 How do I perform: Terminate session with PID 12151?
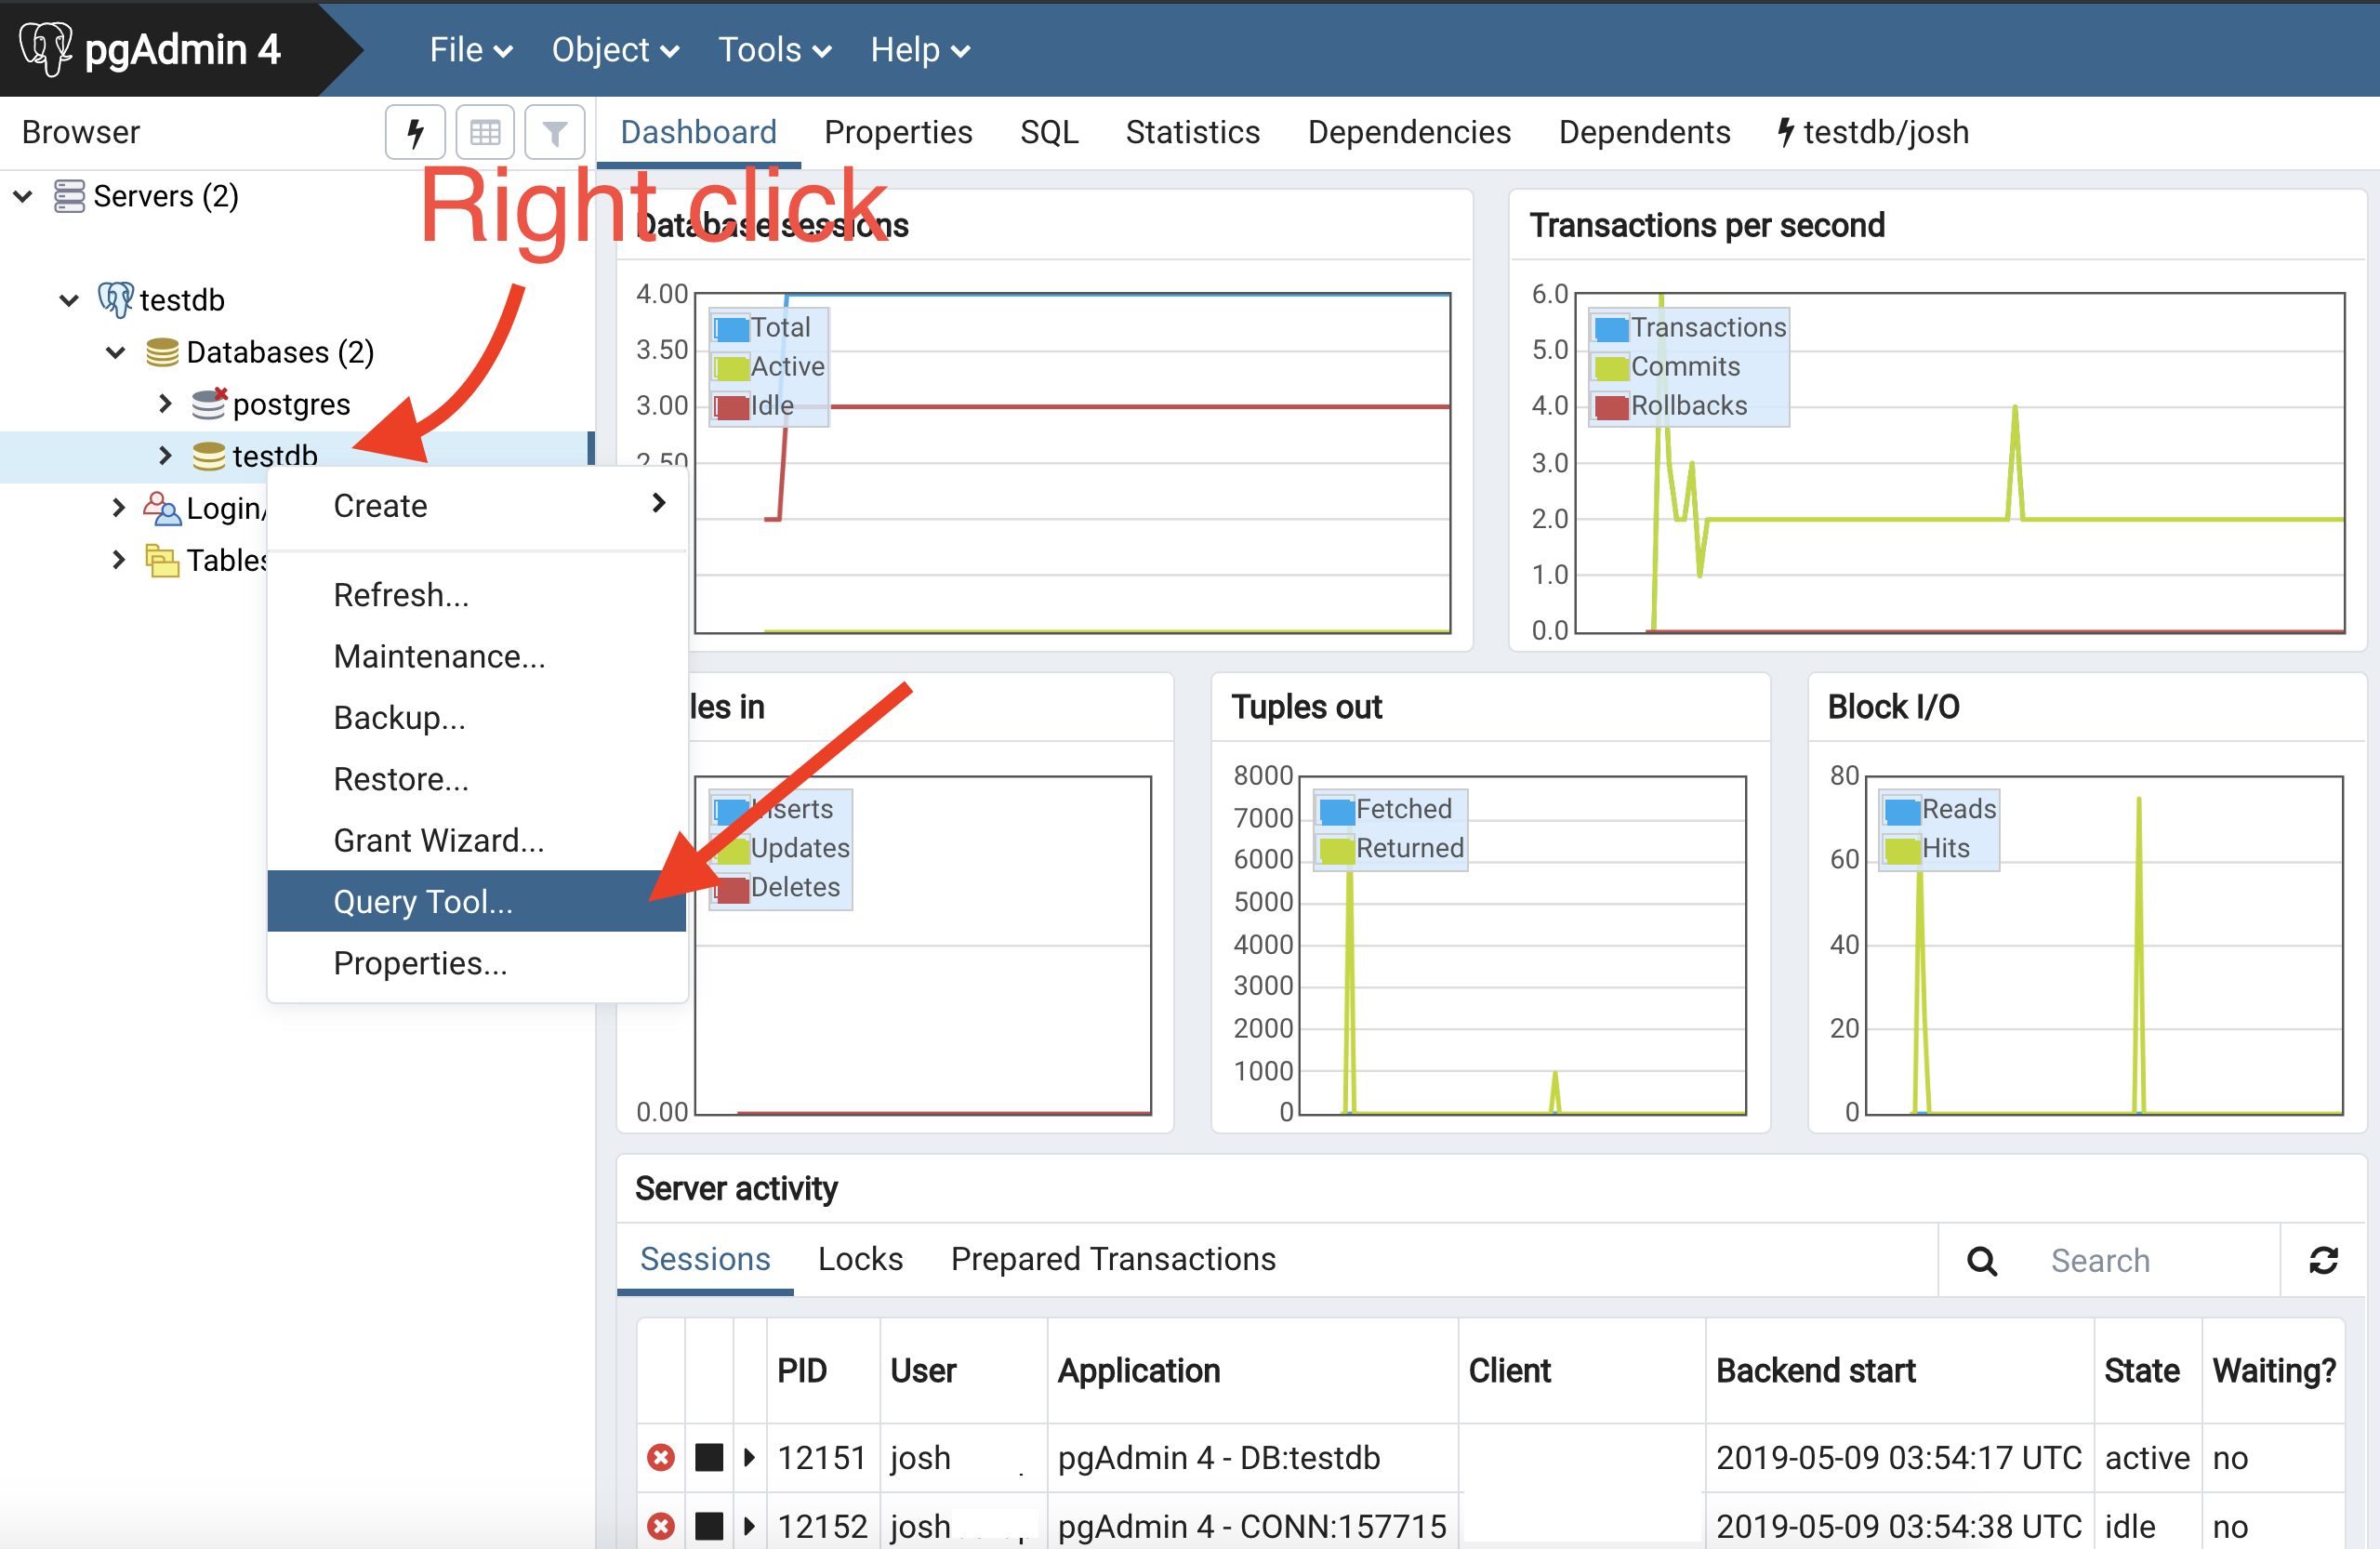(x=660, y=1458)
